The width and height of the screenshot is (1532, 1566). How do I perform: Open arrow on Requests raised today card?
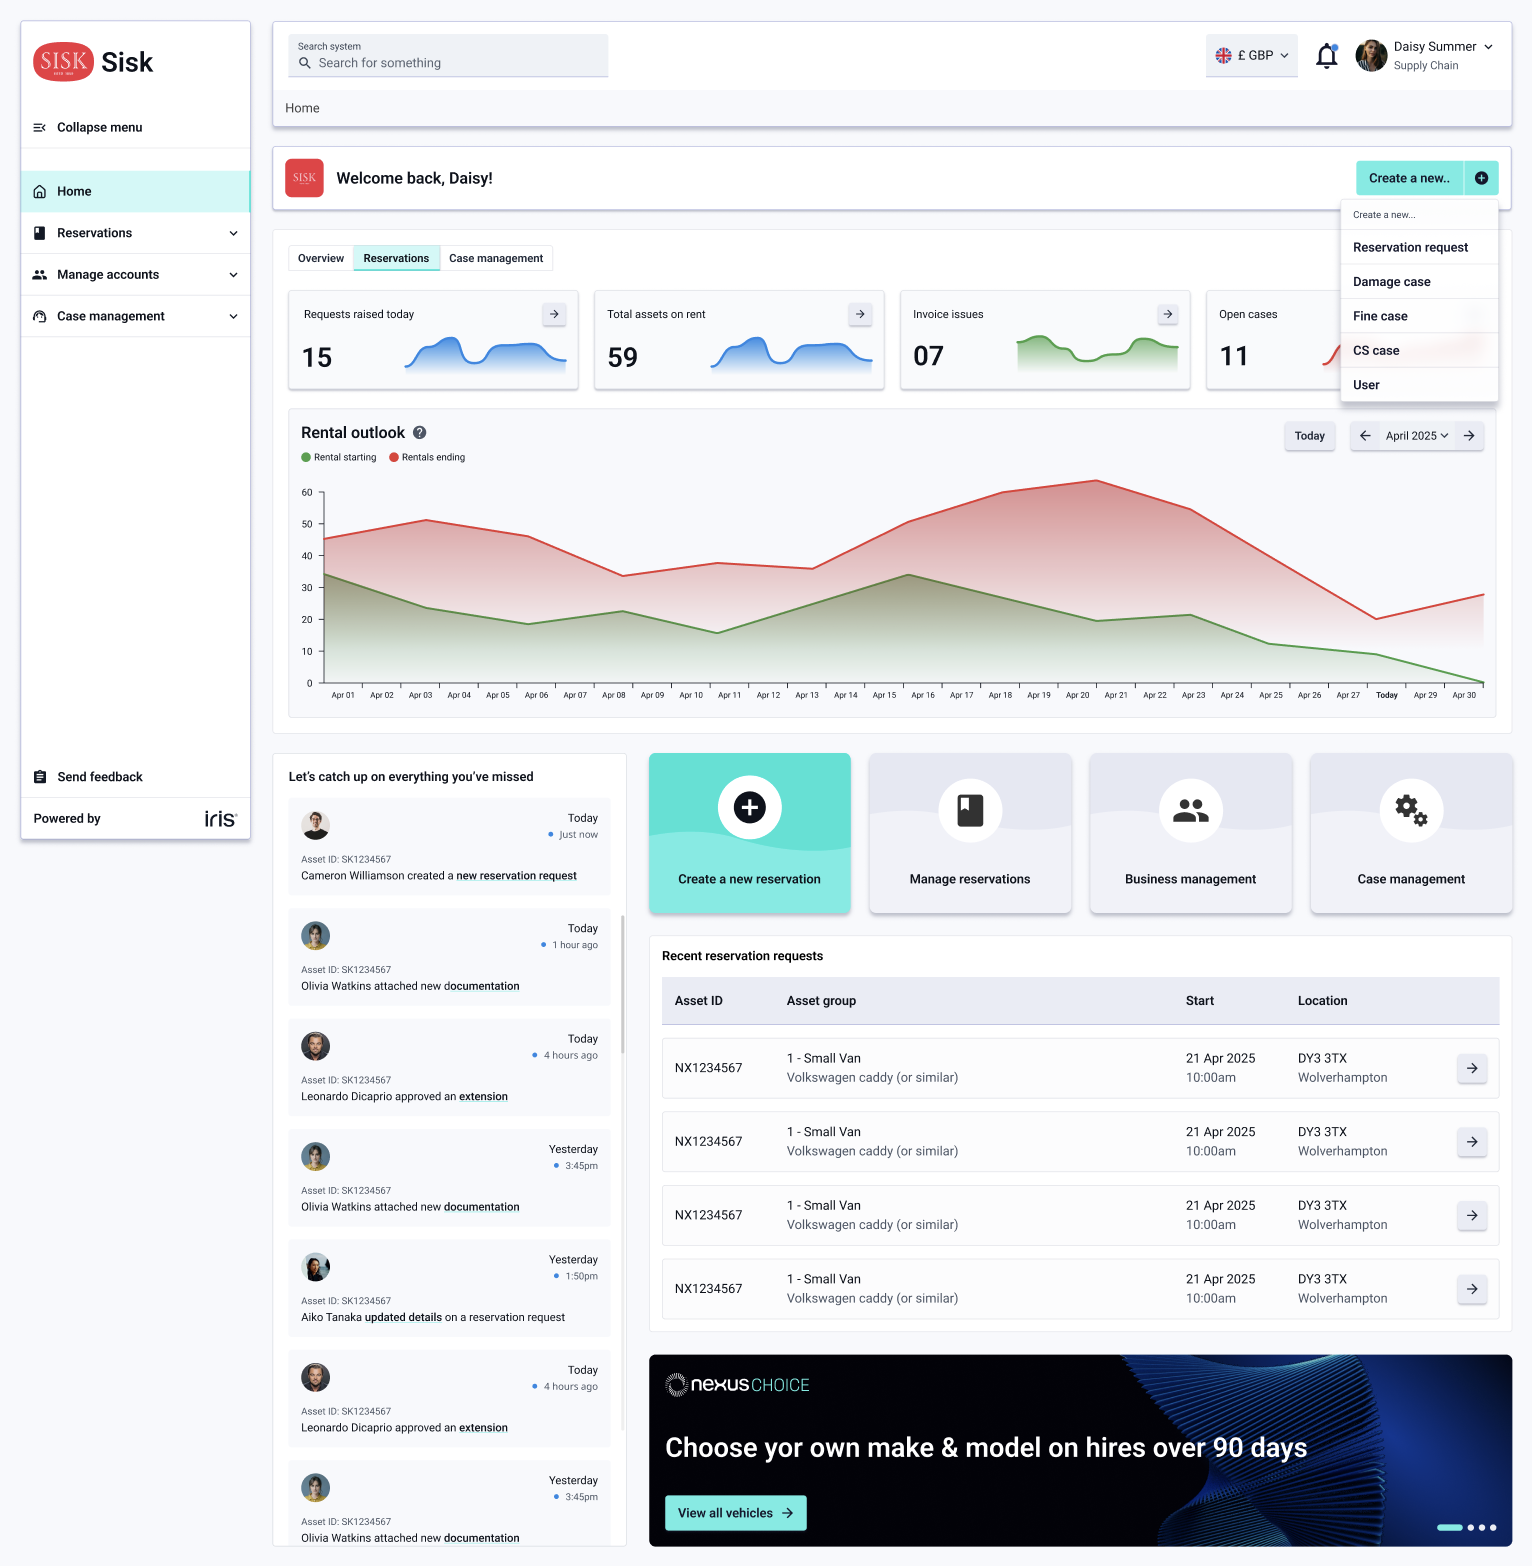(x=554, y=314)
